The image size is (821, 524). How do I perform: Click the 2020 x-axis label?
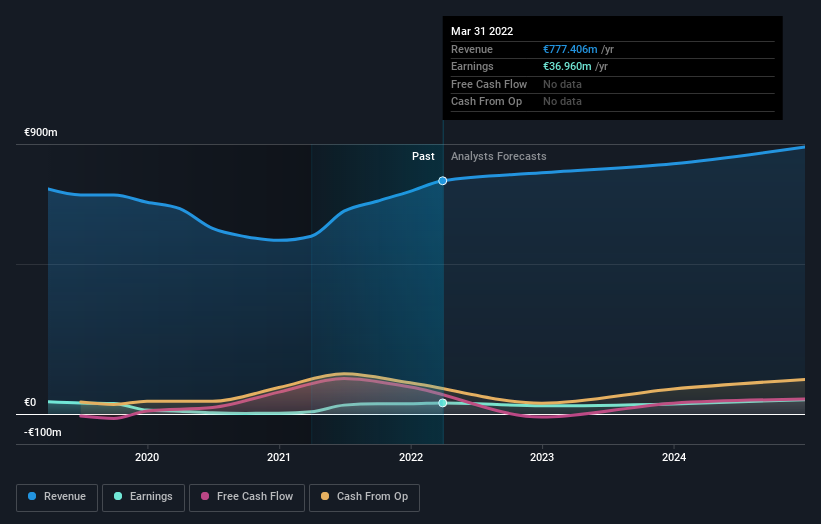[x=147, y=458]
